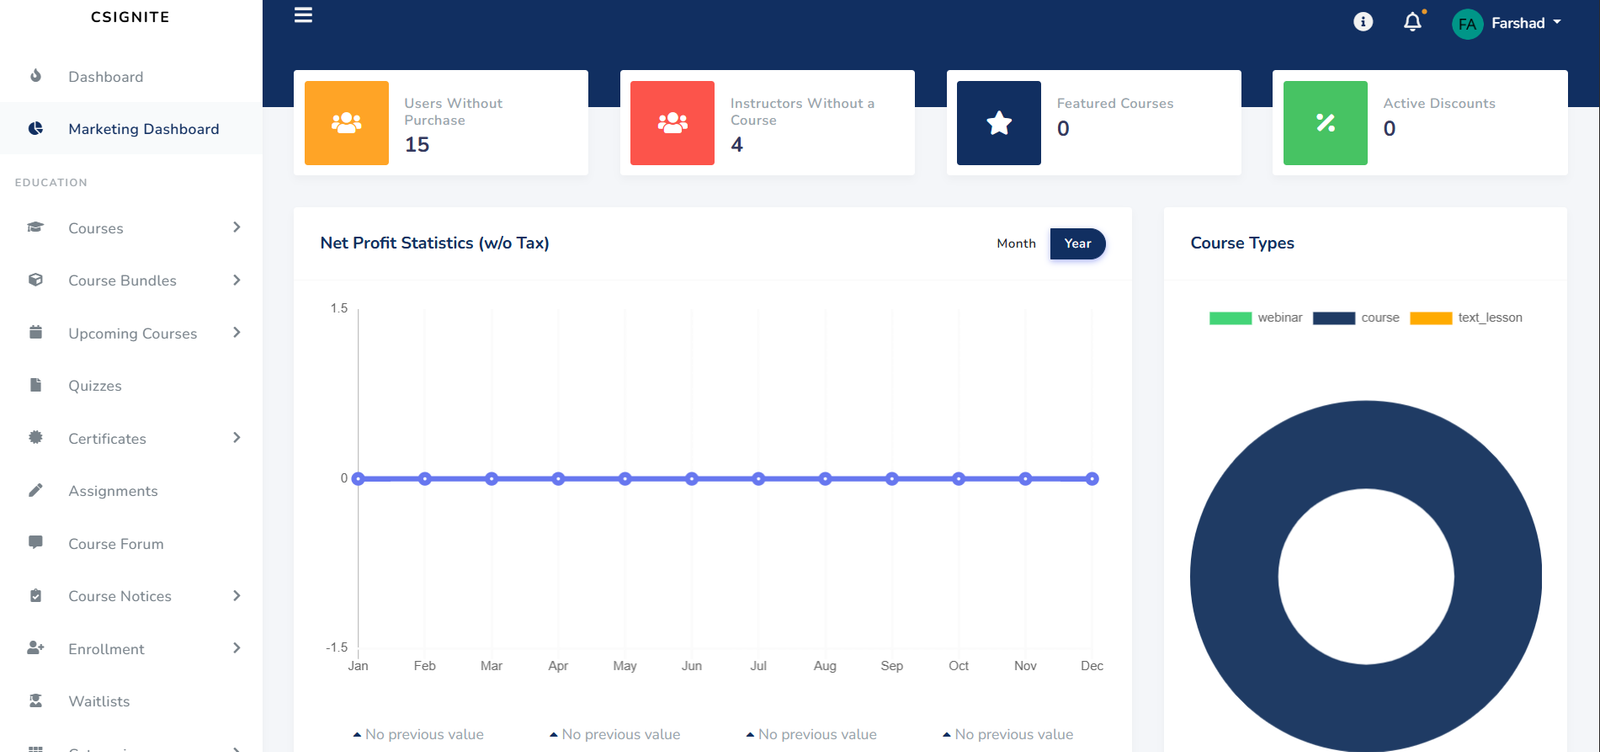Click the red Instructors Without a Course icon

tap(672, 123)
